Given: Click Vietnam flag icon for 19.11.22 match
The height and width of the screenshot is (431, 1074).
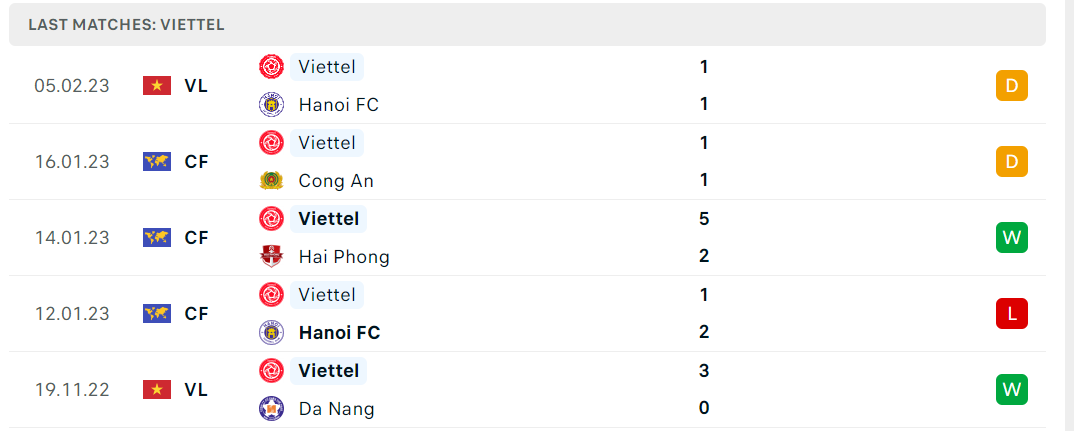Looking at the screenshot, I should point(157,390).
